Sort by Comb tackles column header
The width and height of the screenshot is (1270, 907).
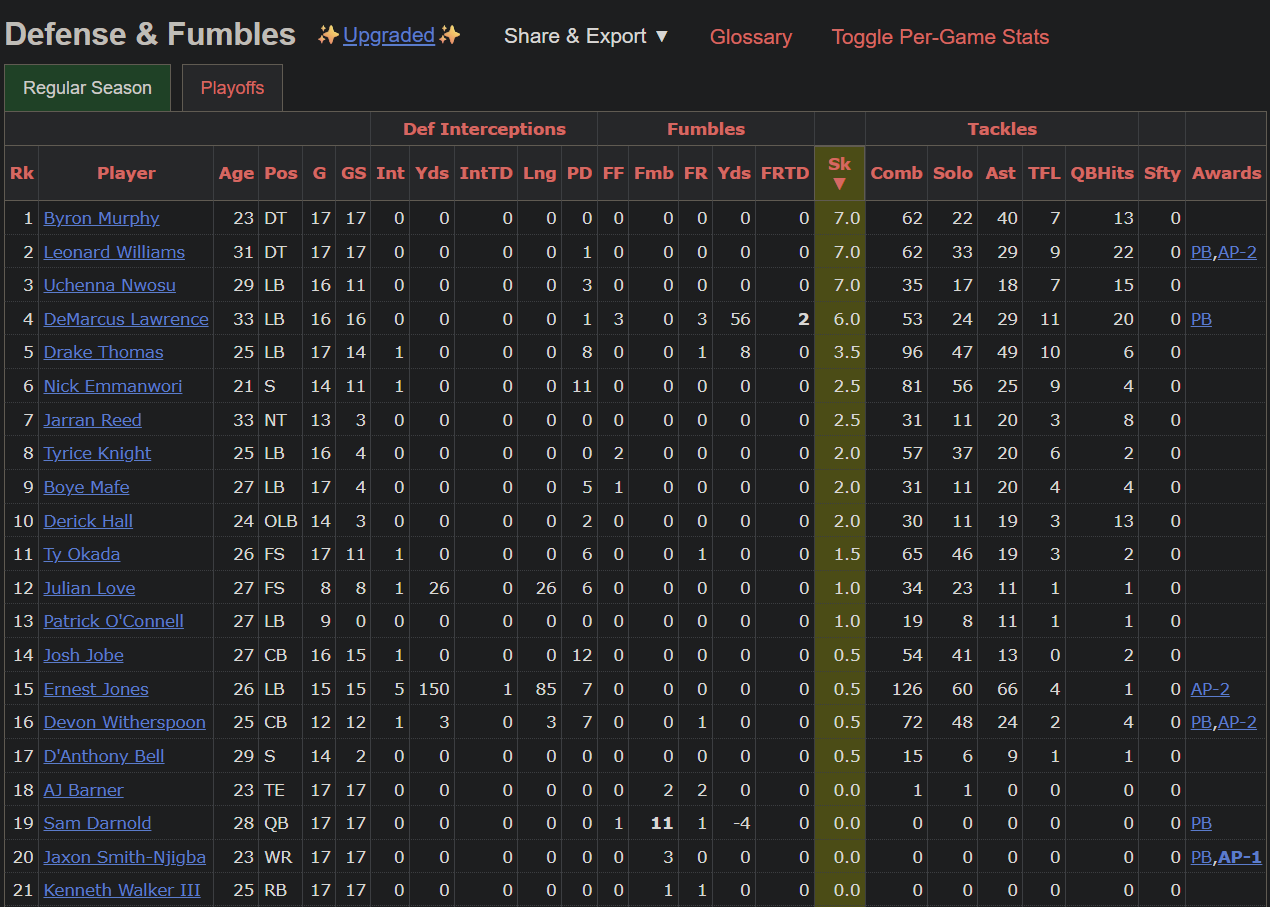pyautogui.click(x=896, y=173)
